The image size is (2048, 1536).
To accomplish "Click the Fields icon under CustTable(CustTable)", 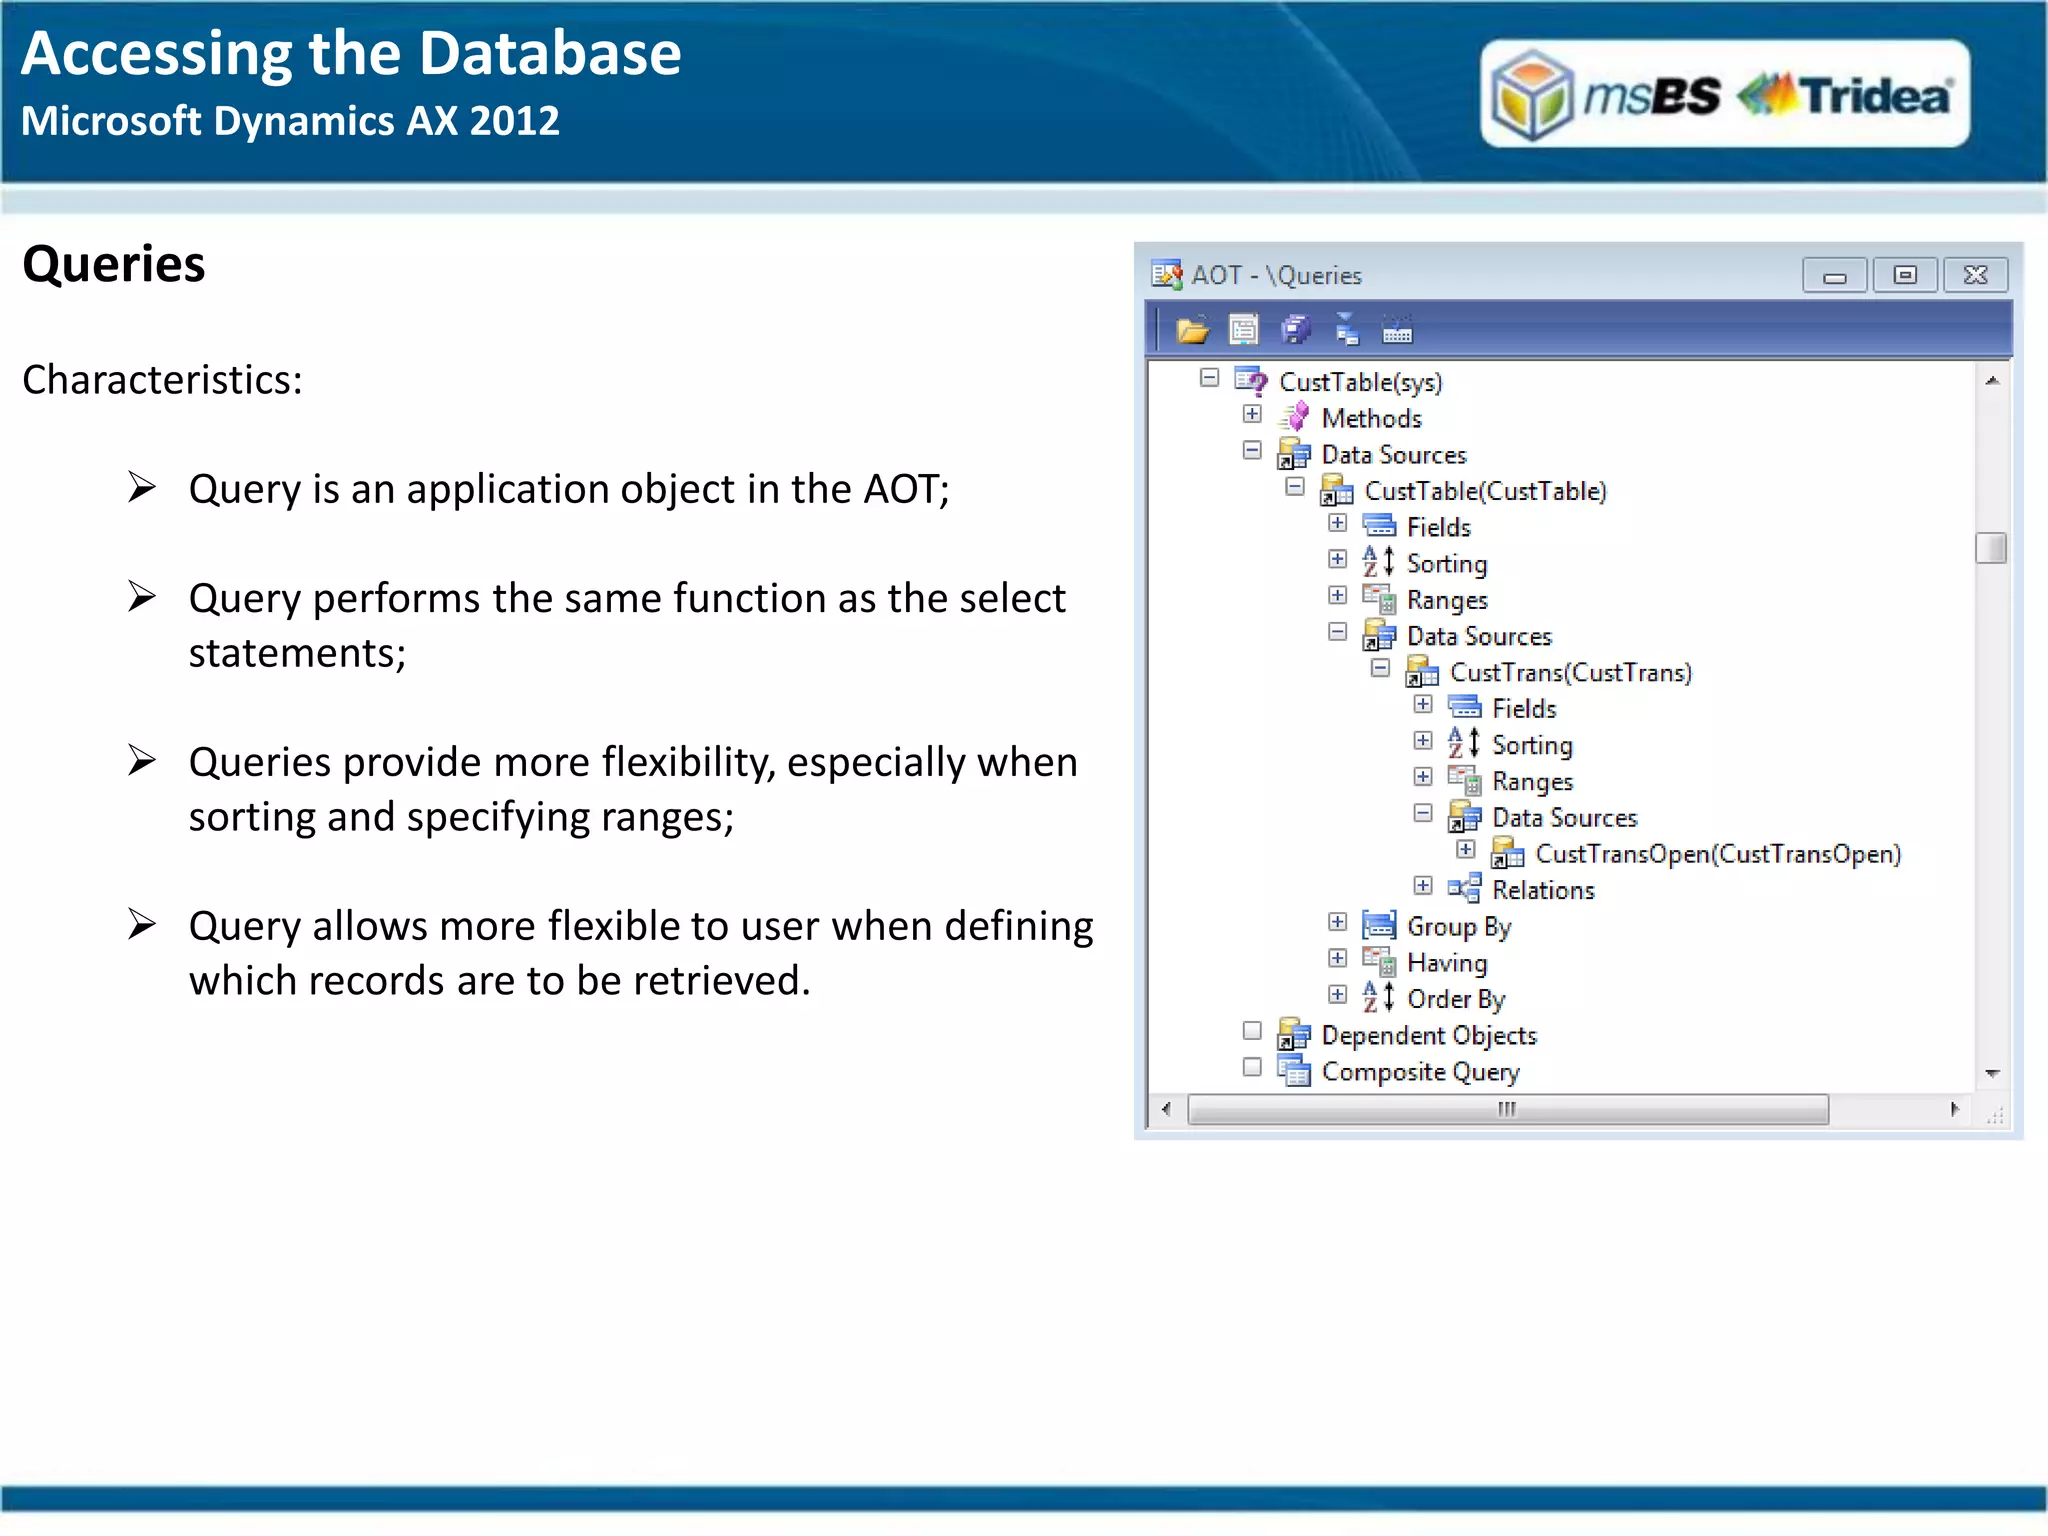I will coord(1379,526).
